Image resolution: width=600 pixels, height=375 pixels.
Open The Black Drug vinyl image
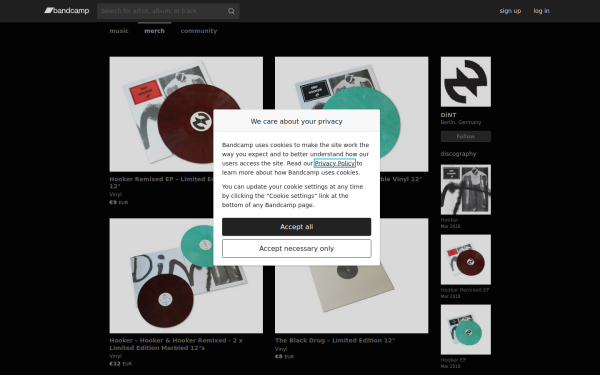point(352,276)
